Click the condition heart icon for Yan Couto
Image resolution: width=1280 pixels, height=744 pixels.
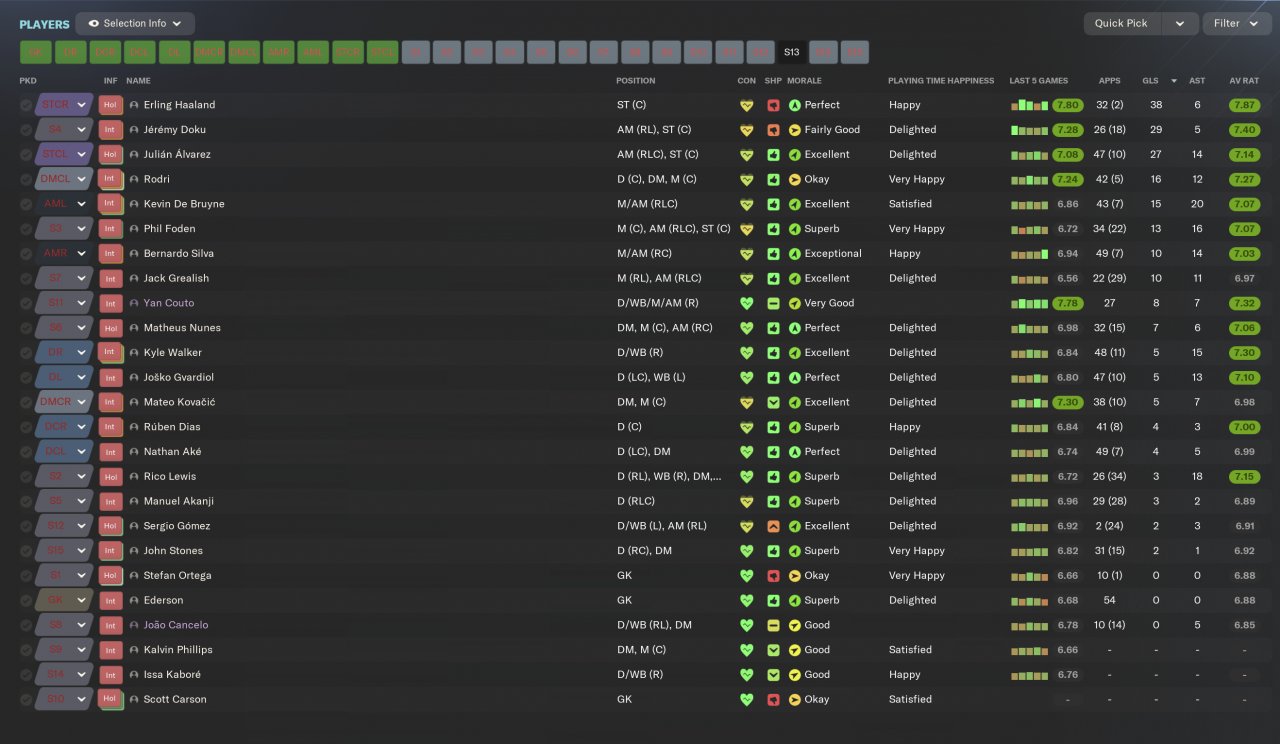pos(746,303)
